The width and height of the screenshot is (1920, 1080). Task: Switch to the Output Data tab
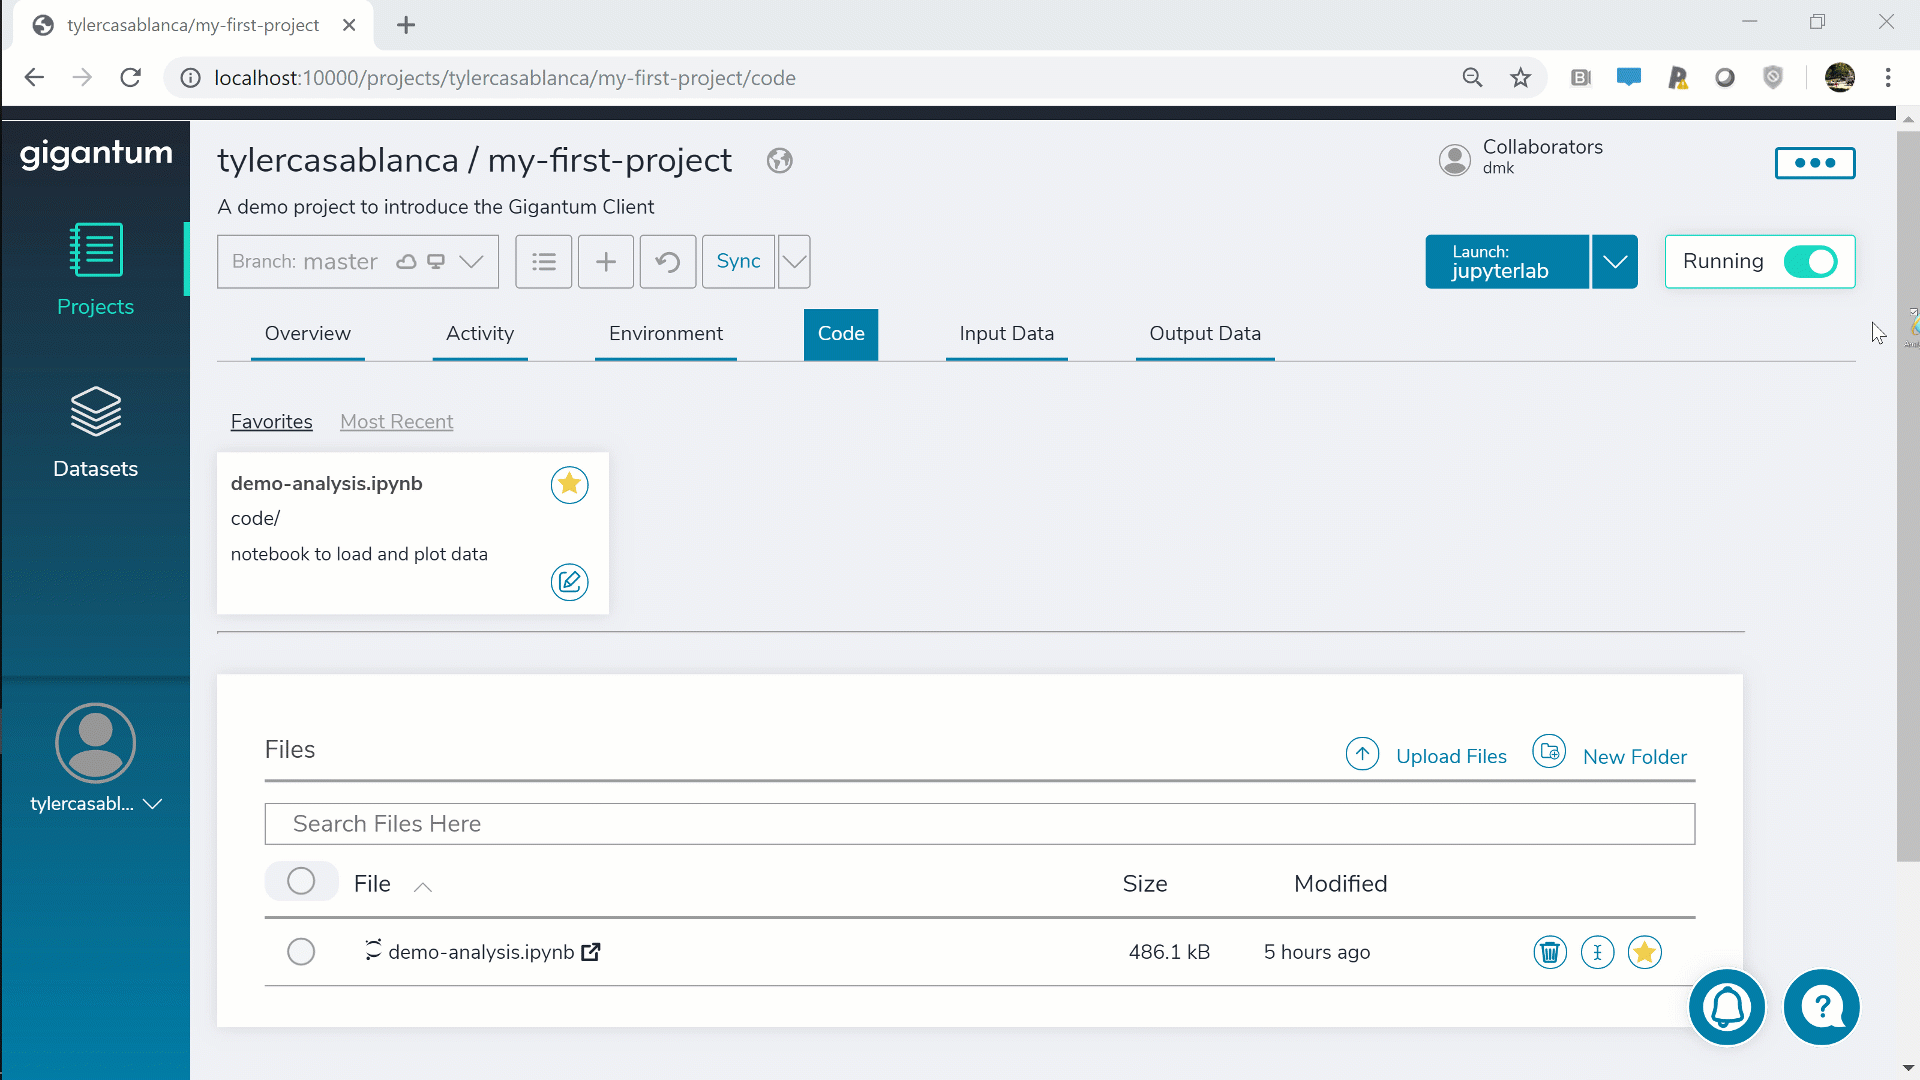click(x=1205, y=334)
